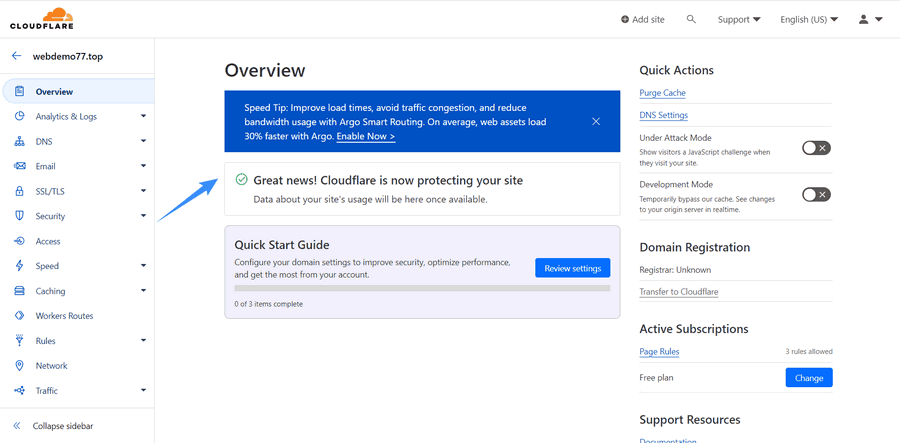900x443 pixels.
Task: Click the Purge Cache link
Action: (x=662, y=93)
